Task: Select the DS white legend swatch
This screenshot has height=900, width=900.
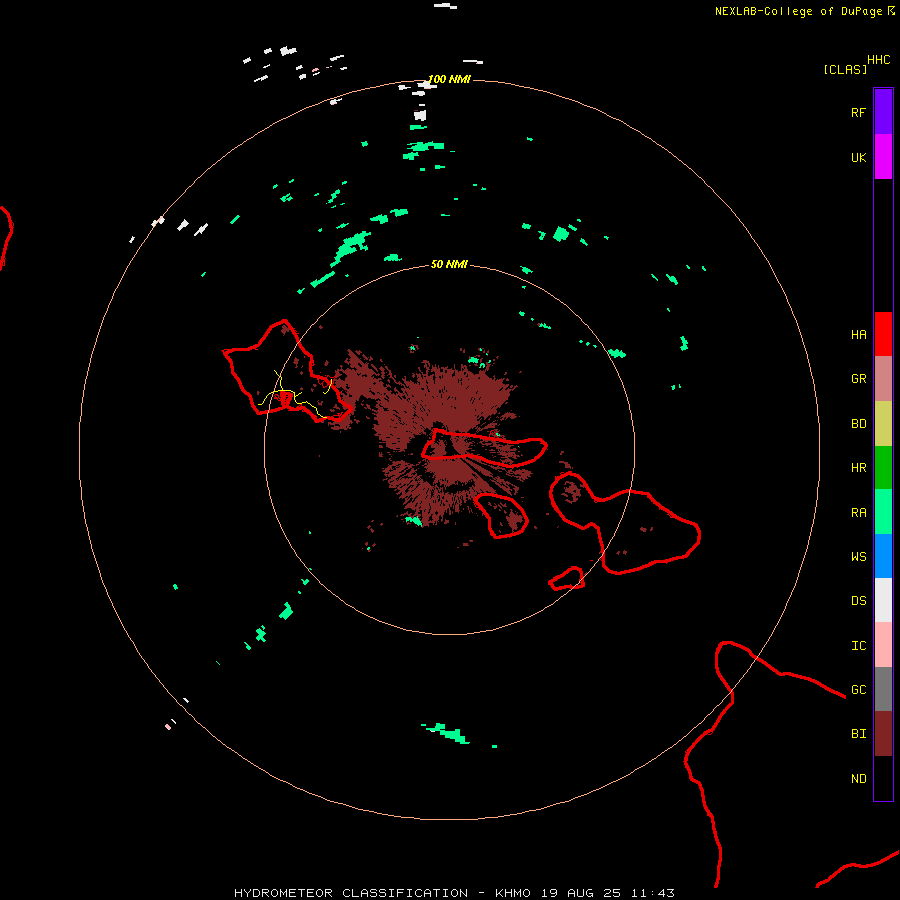Action: (x=883, y=600)
